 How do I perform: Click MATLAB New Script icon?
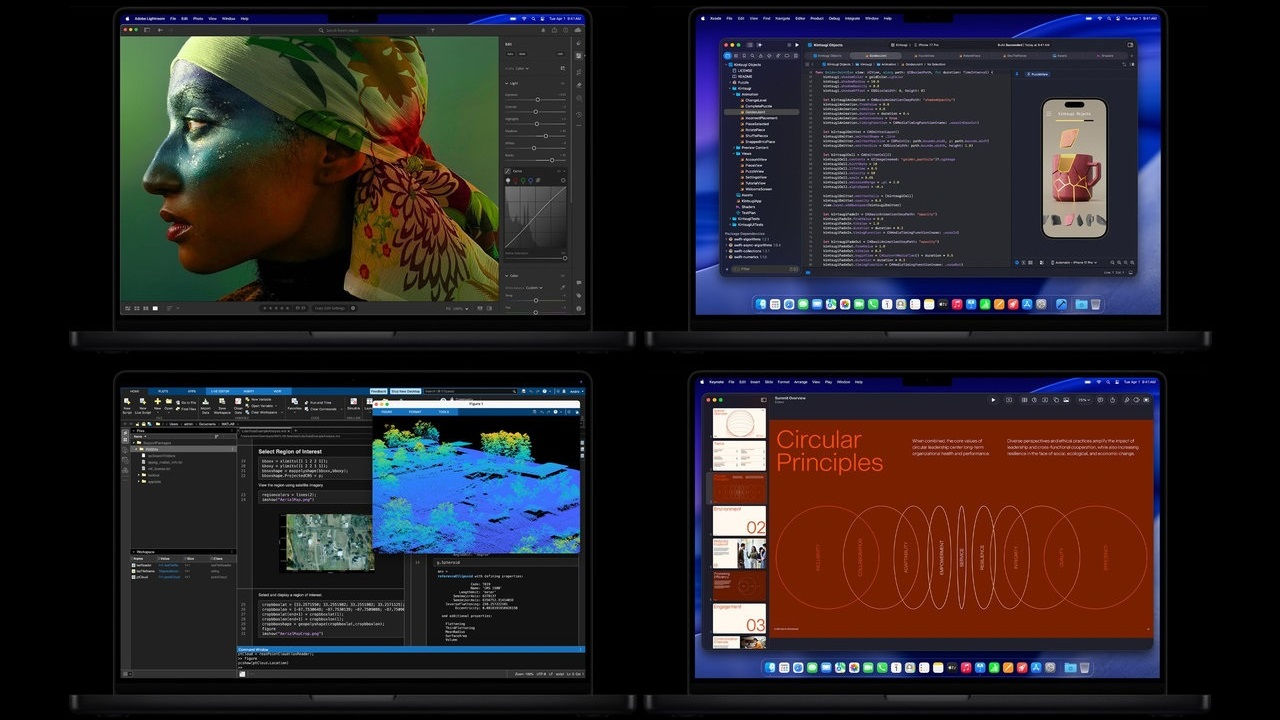(127, 404)
